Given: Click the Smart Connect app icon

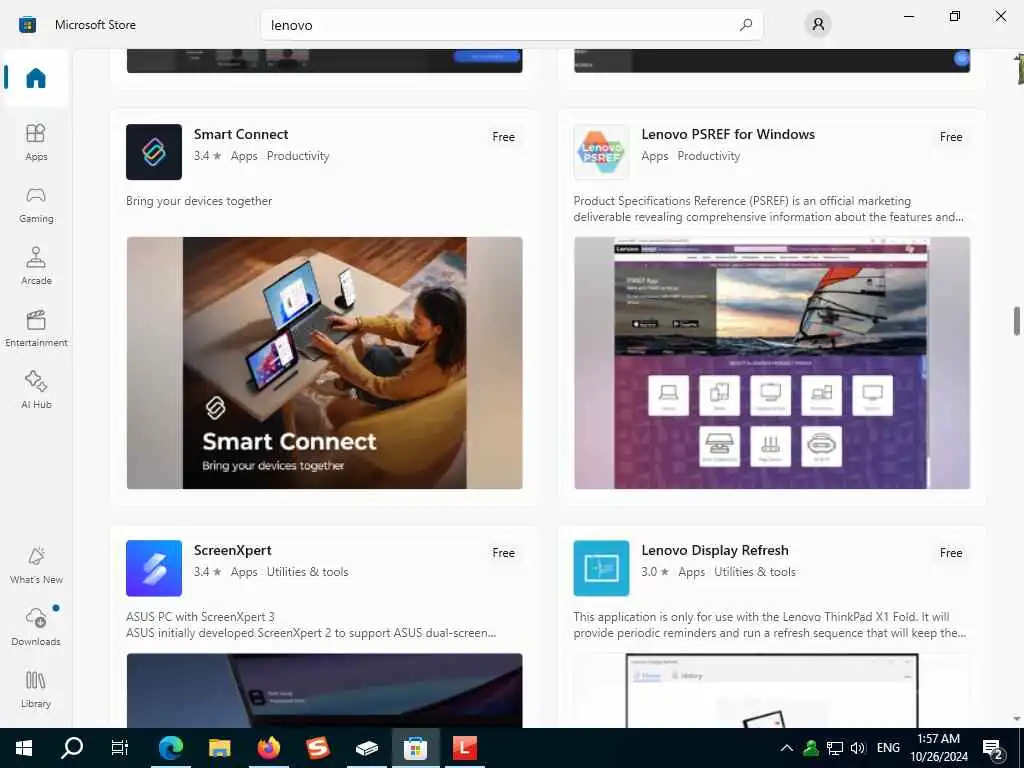Looking at the screenshot, I should (154, 152).
